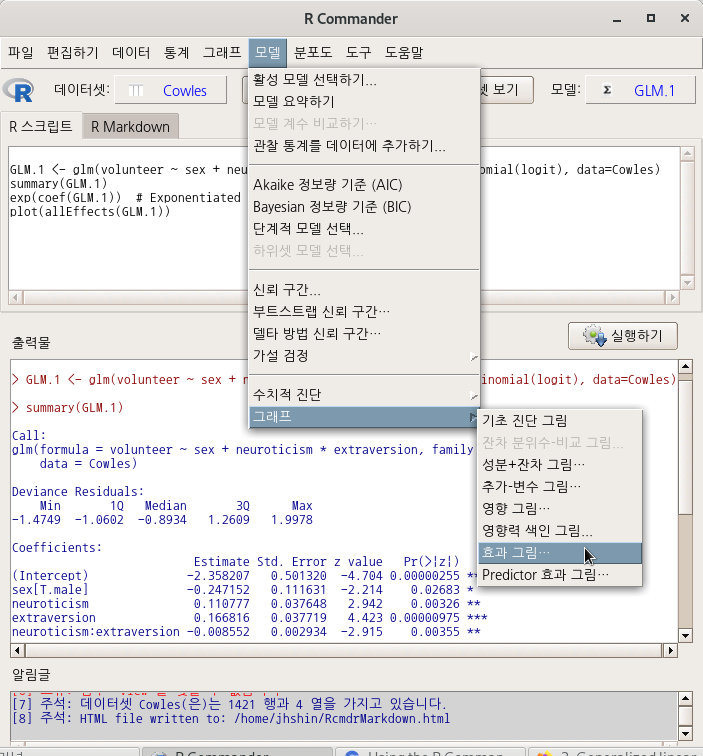Choose 활성 모델 선택하기 menu entry
The width and height of the screenshot is (703, 756).
click(364, 80)
